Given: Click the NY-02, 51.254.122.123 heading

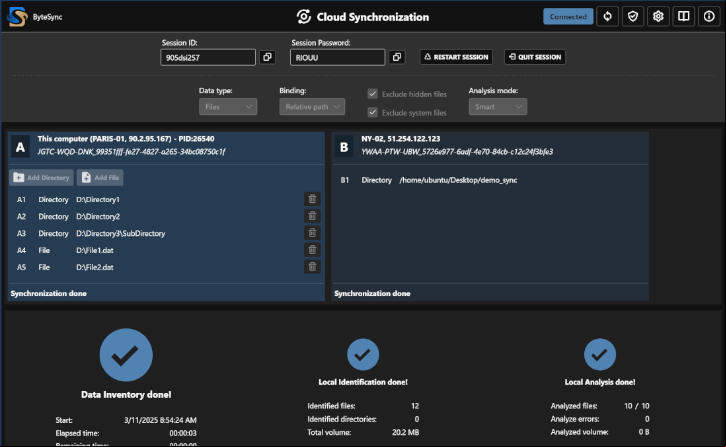Looking at the screenshot, I should point(401,139).
